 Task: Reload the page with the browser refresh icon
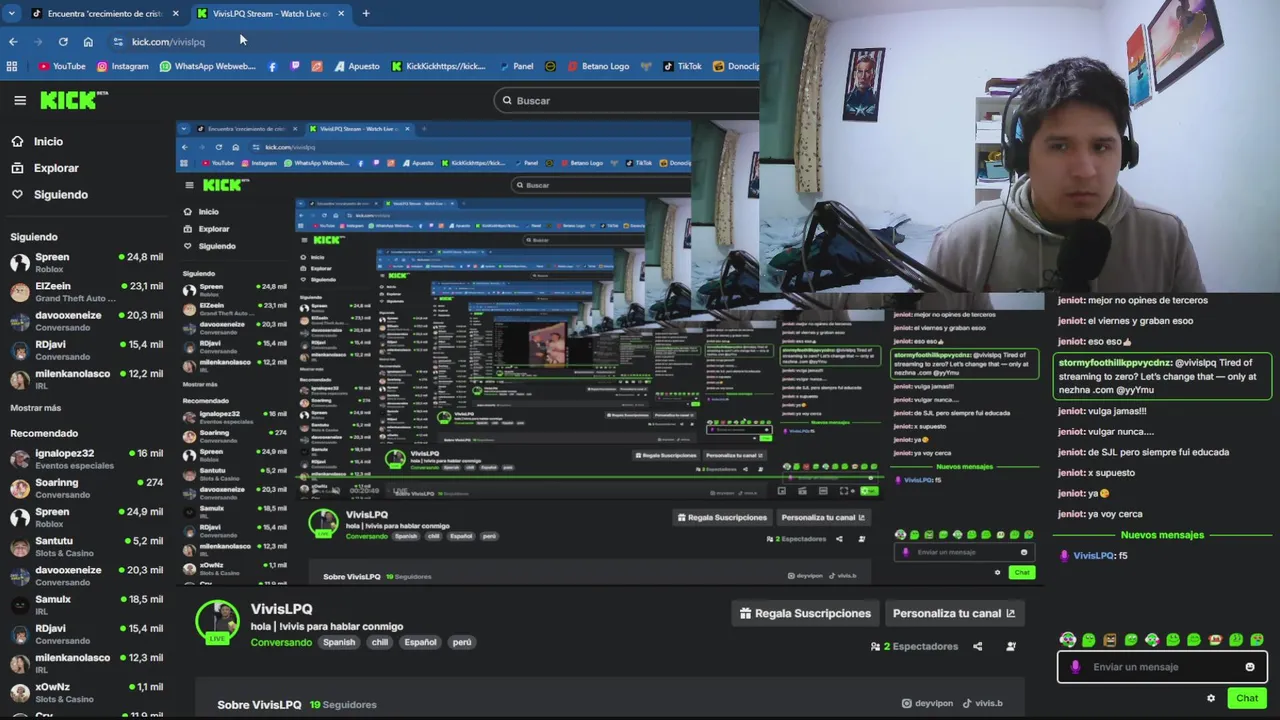coord(63,42)
